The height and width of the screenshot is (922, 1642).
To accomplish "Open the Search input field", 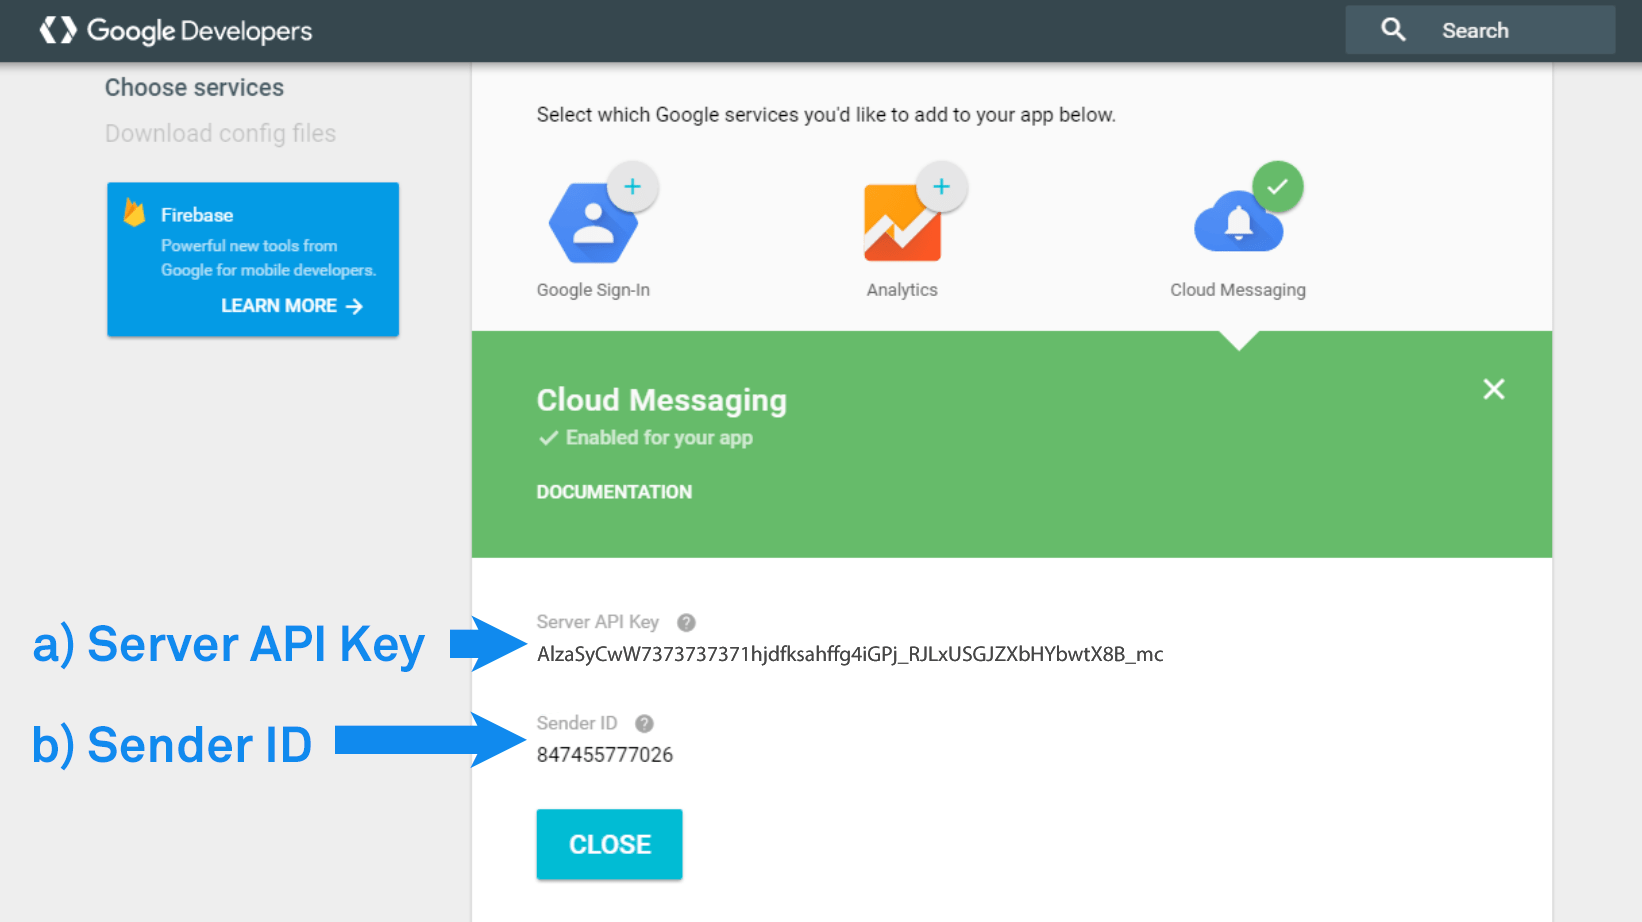I will (x=1480, y=30).
